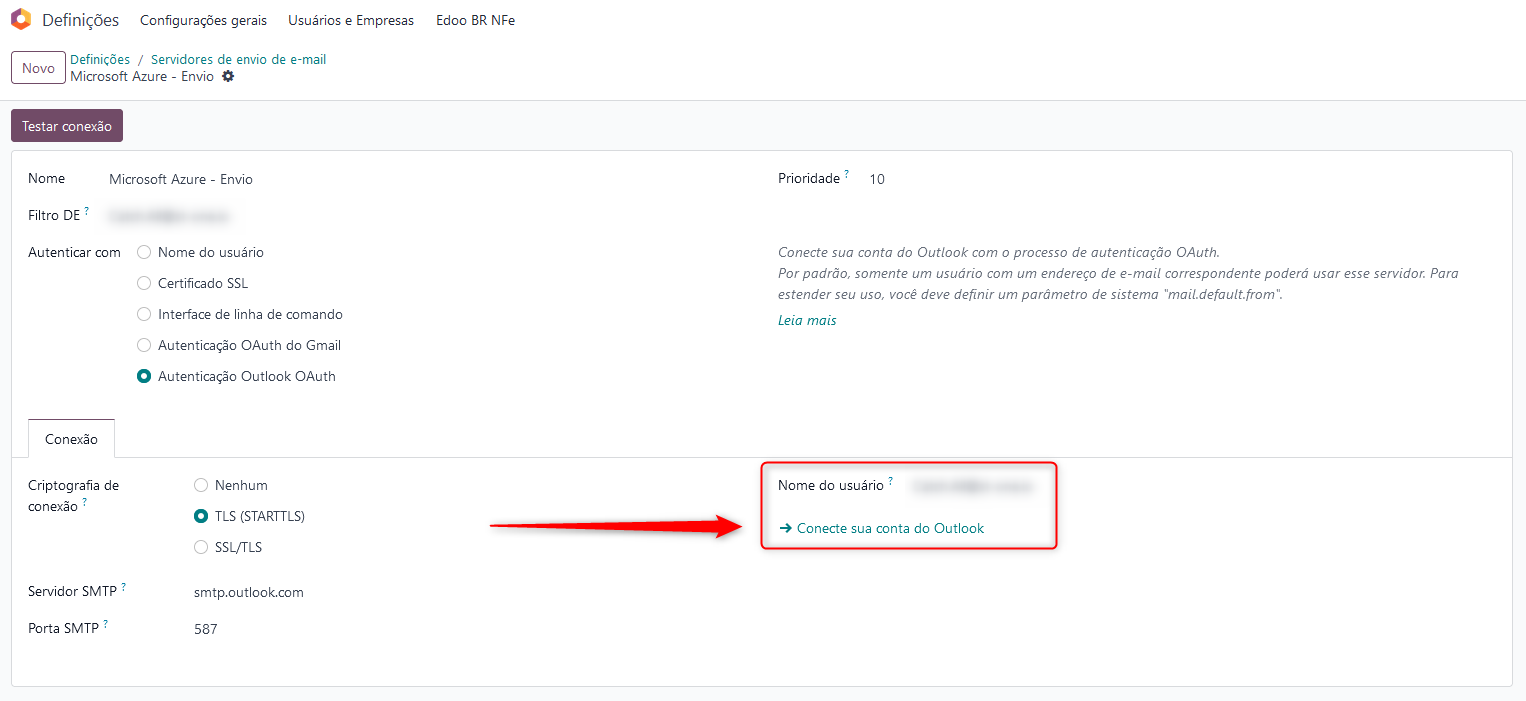Open the Edoo BR NFe menu
1526x701 pixels.
tap(476, 20)
